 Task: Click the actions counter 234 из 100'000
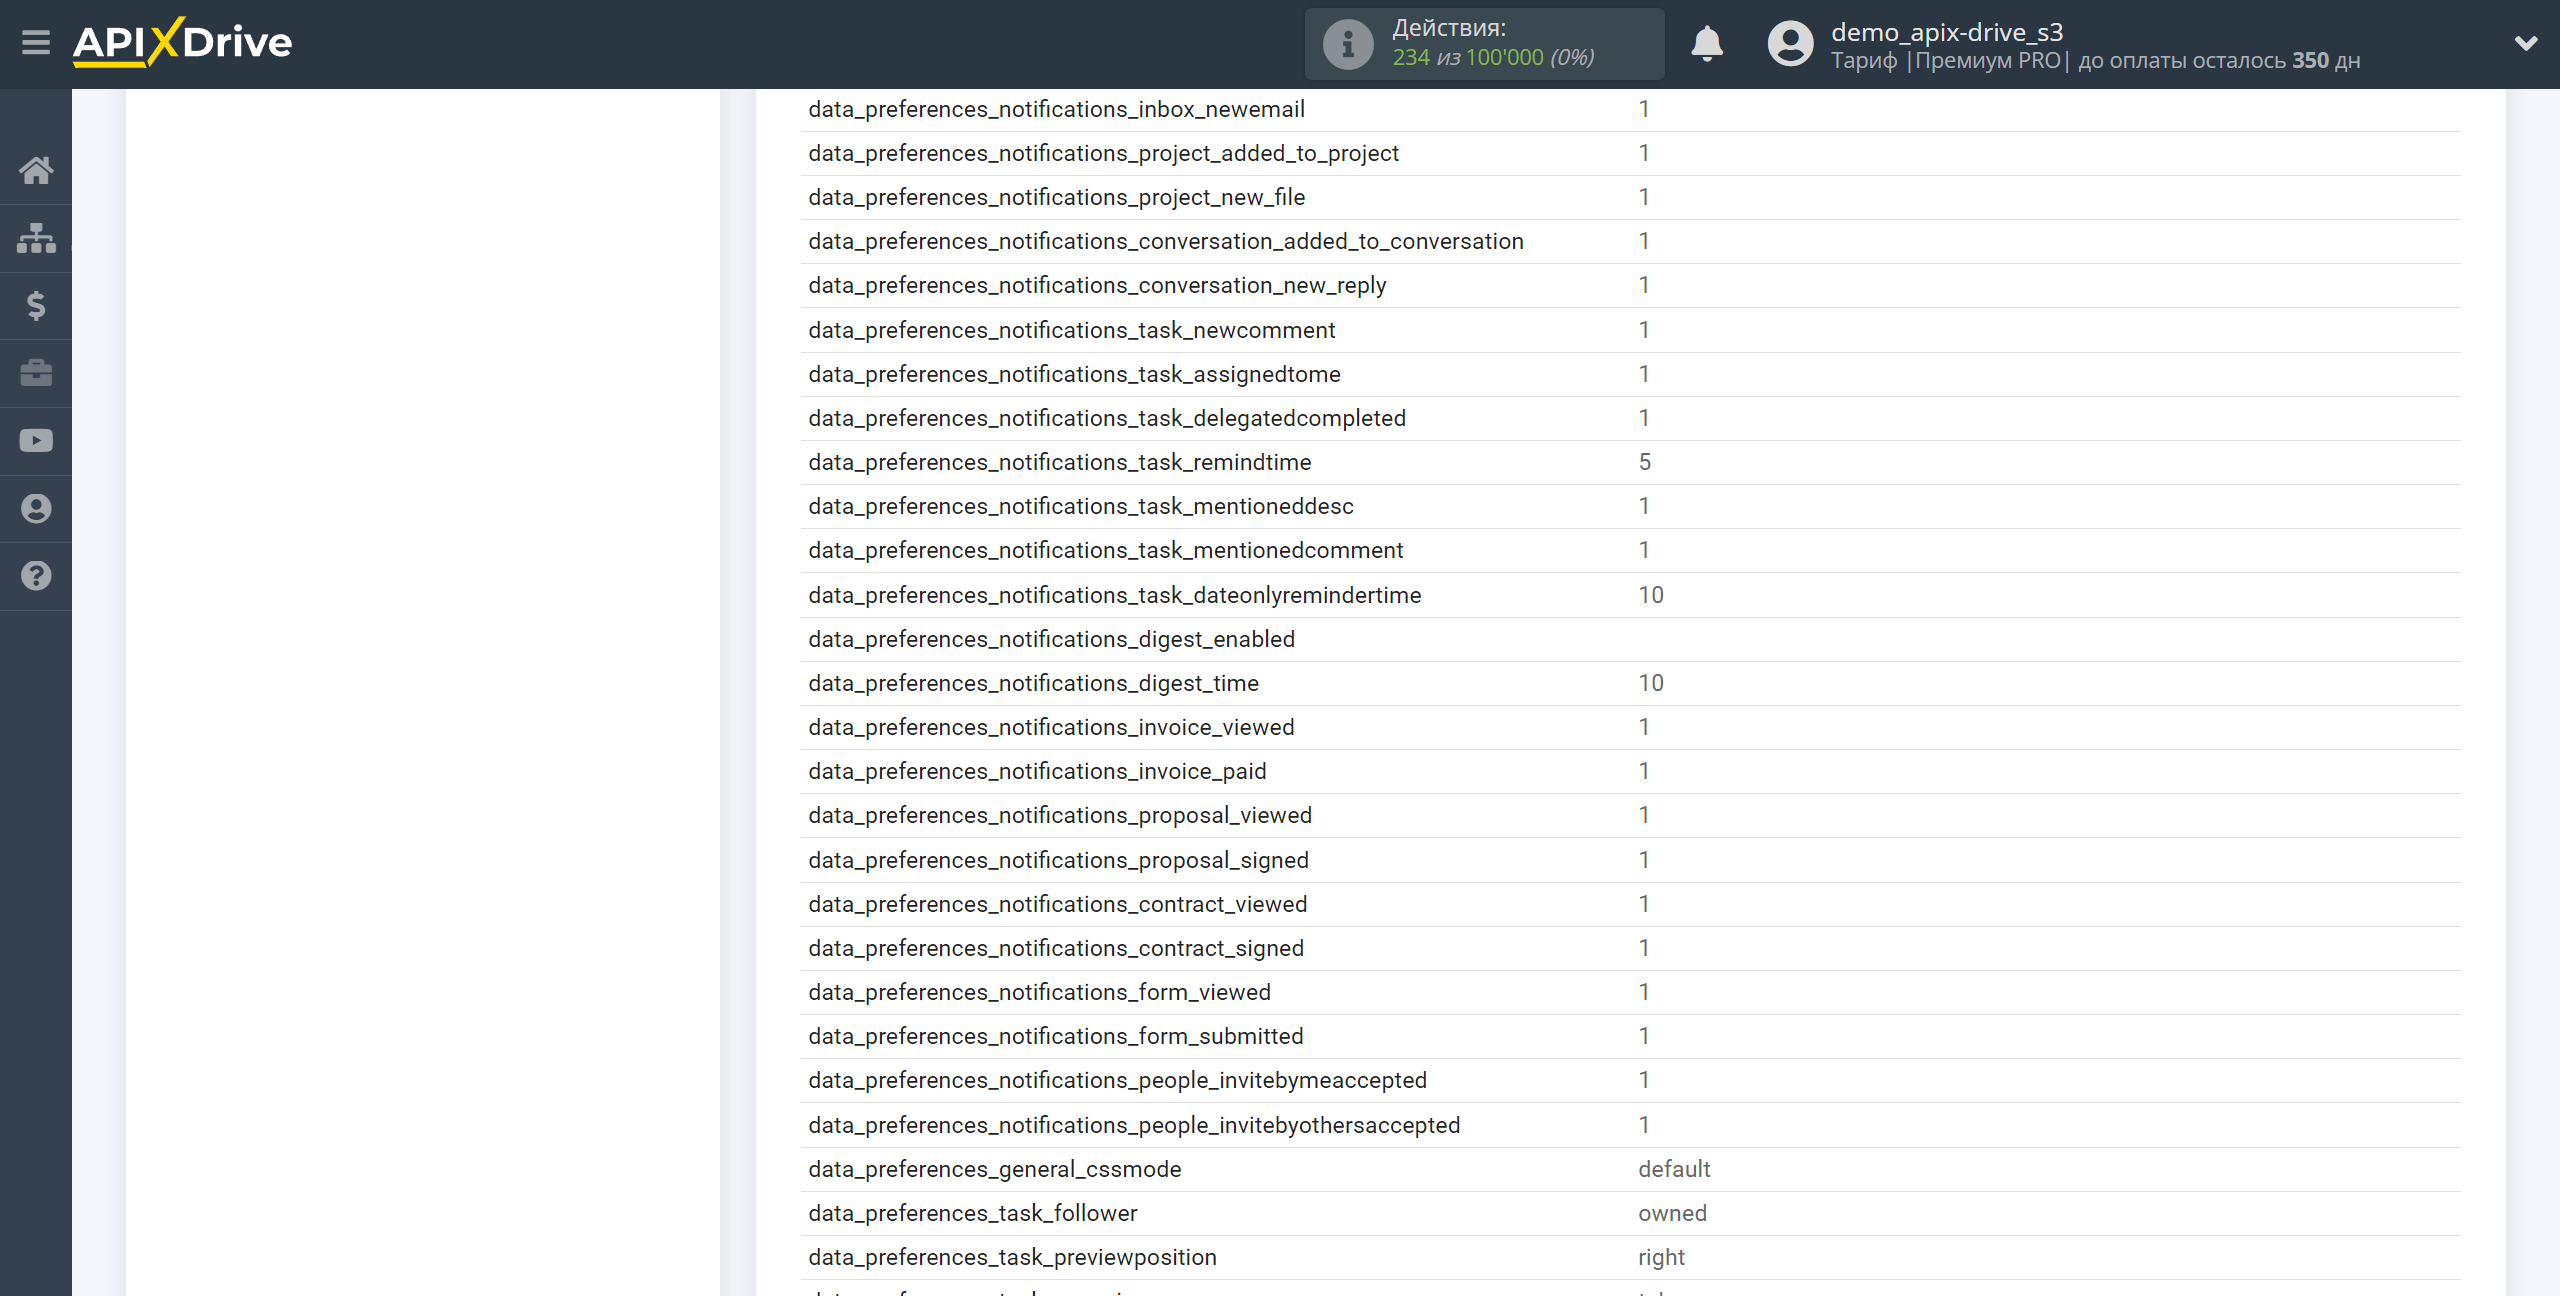(x=1493, y=58)
